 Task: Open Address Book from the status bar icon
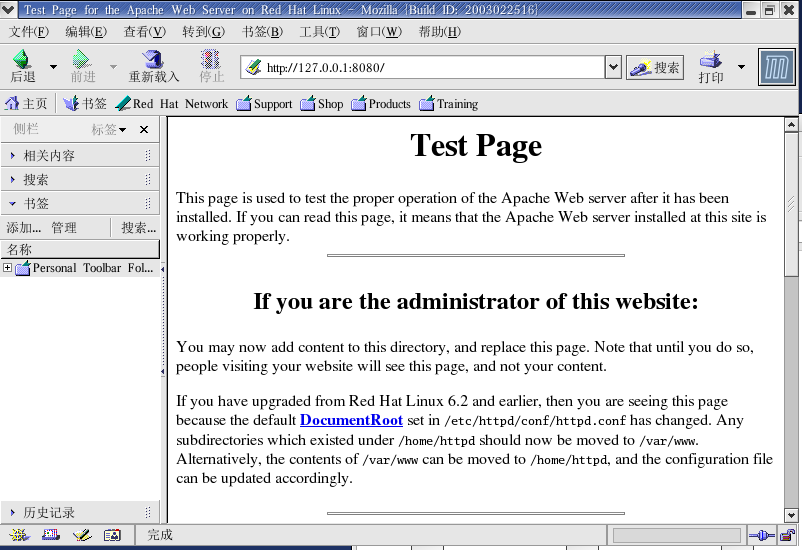[x=113, y=535]
